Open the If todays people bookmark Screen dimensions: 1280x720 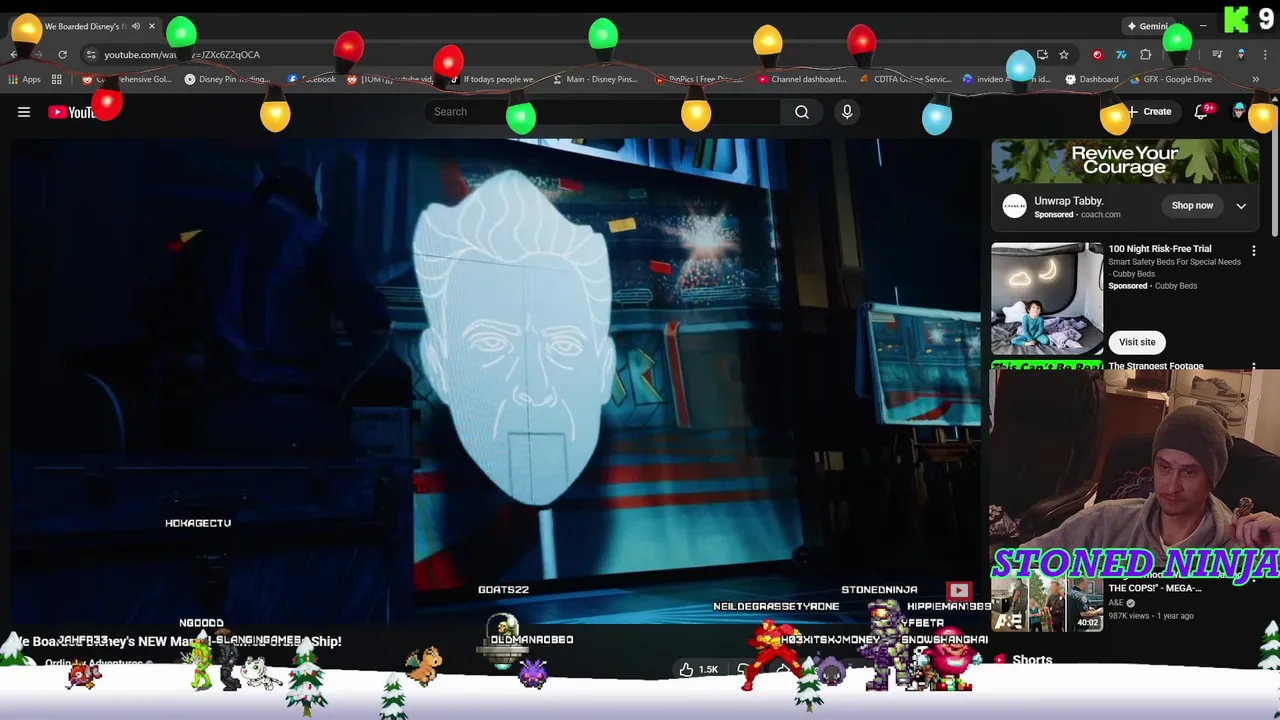[491, 79]
